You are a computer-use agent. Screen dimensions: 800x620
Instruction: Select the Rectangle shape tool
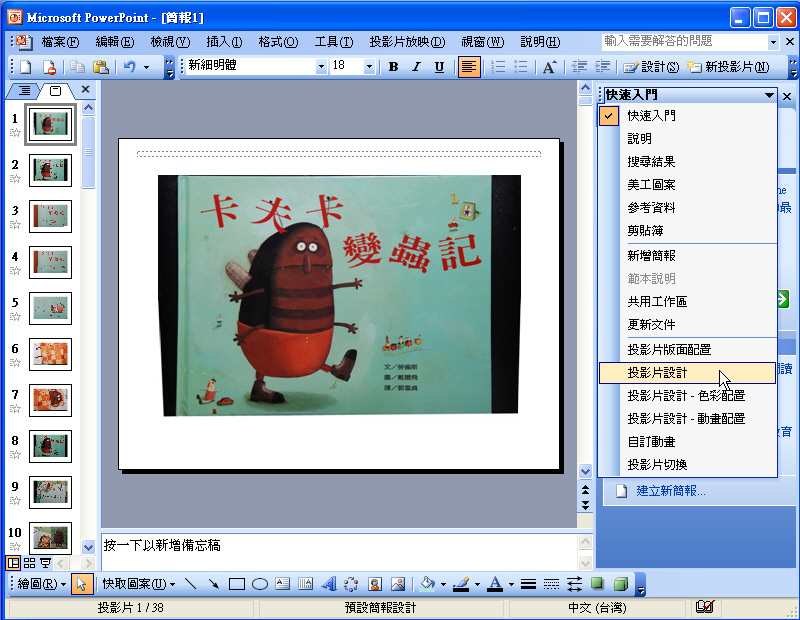237,584
